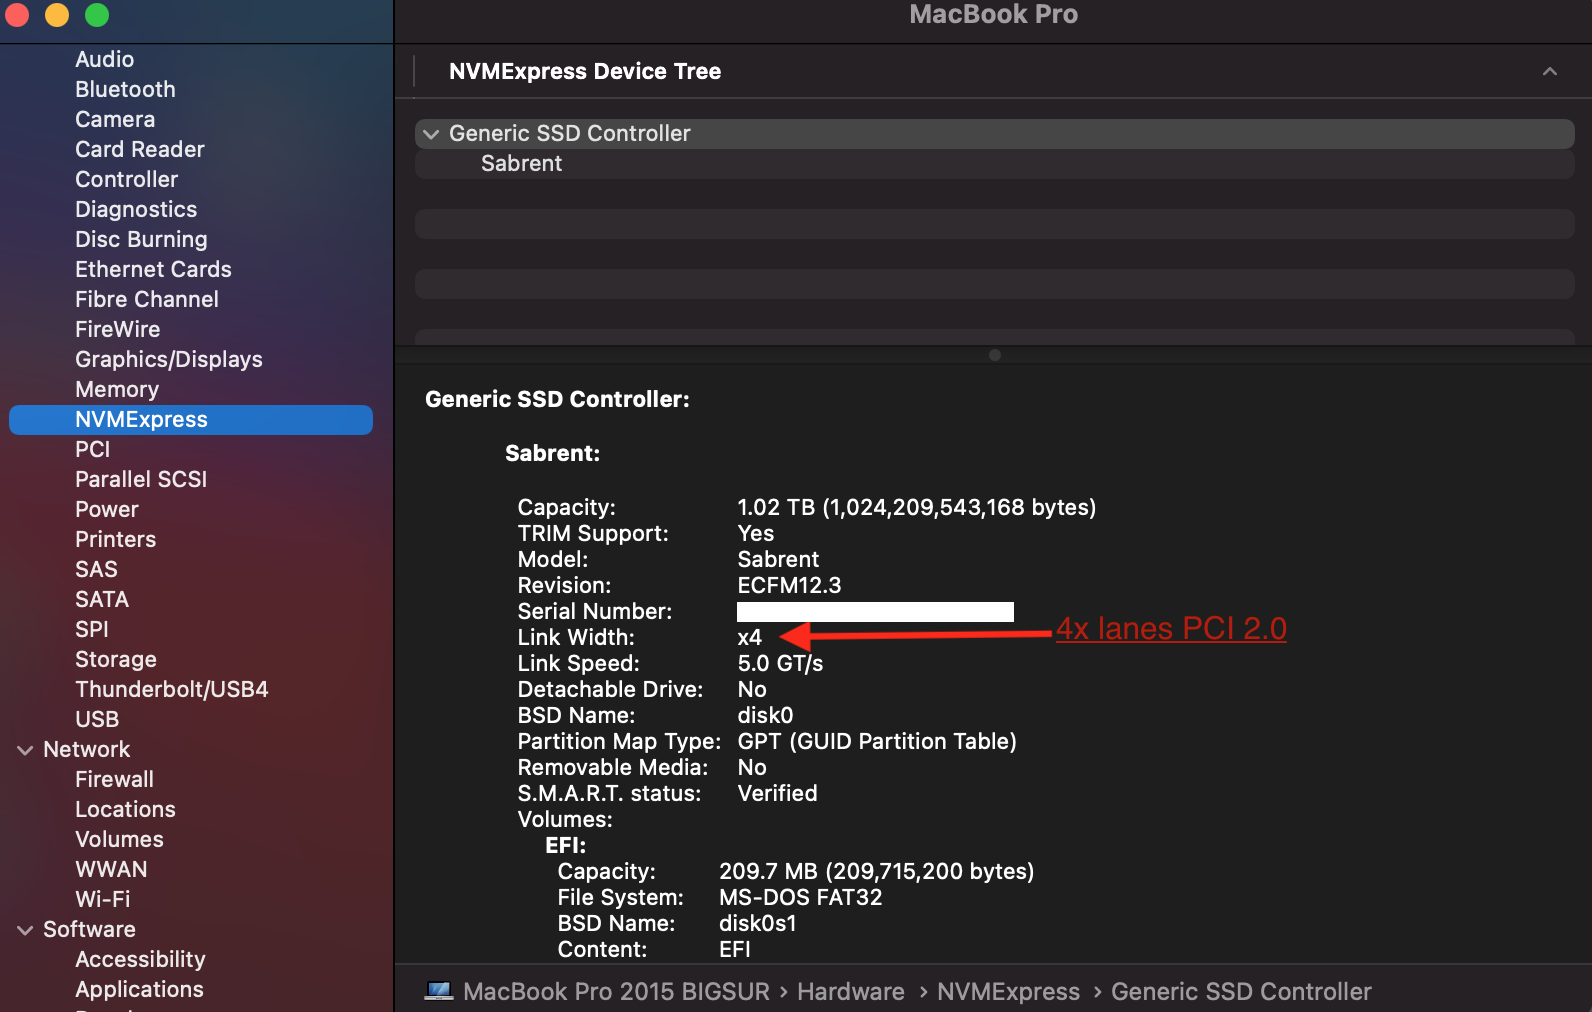Show Graphics/Displays hardware information
This screenshot has height=1012, width=1592.
coord(168,360)
